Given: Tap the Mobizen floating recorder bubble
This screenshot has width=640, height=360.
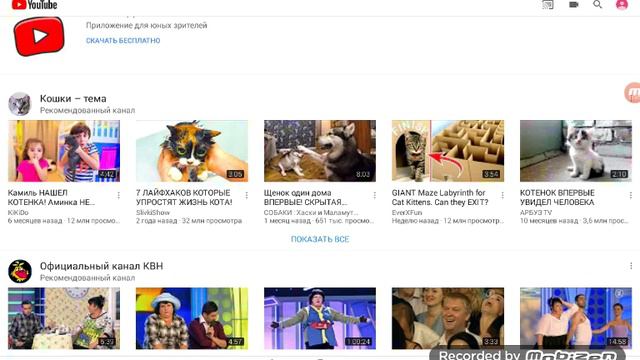Looking at the screenshot, I should 633,93.
